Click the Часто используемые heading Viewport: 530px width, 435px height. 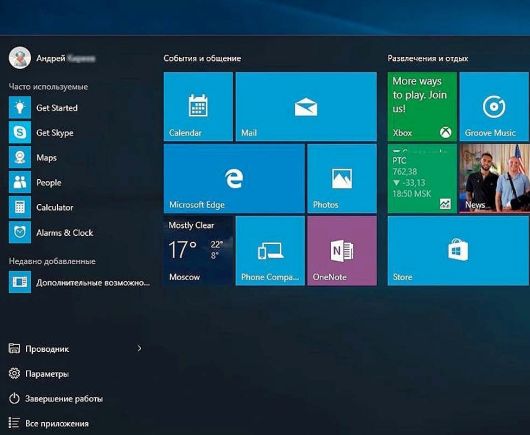pos(48,87)
